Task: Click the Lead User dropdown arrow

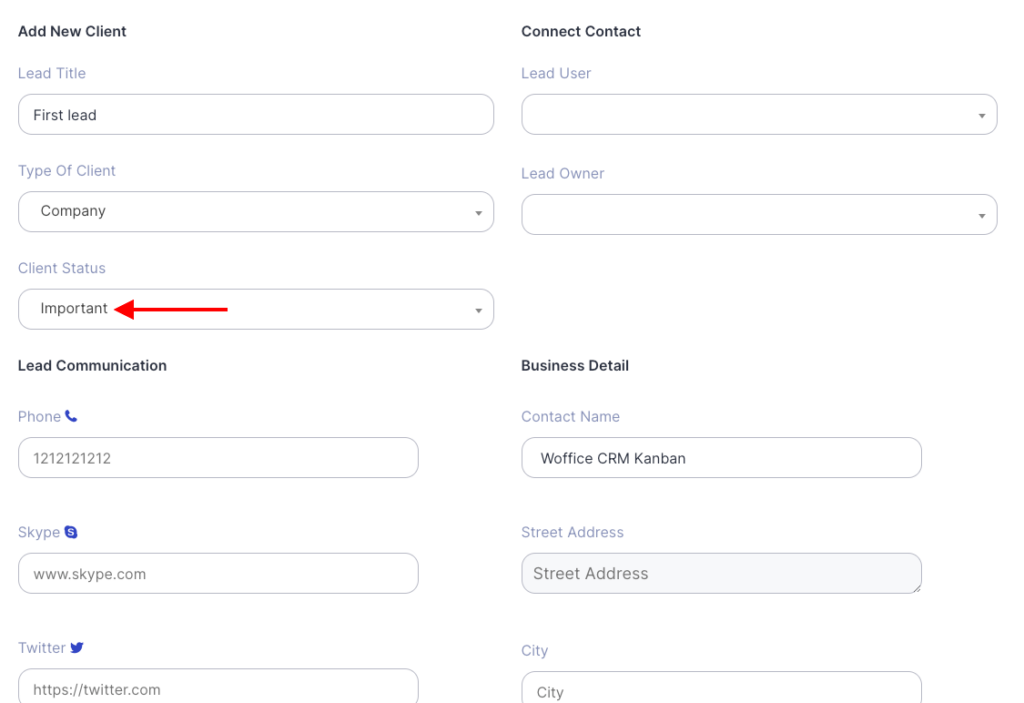Action: pyautogui.click(x=982, y=116)
